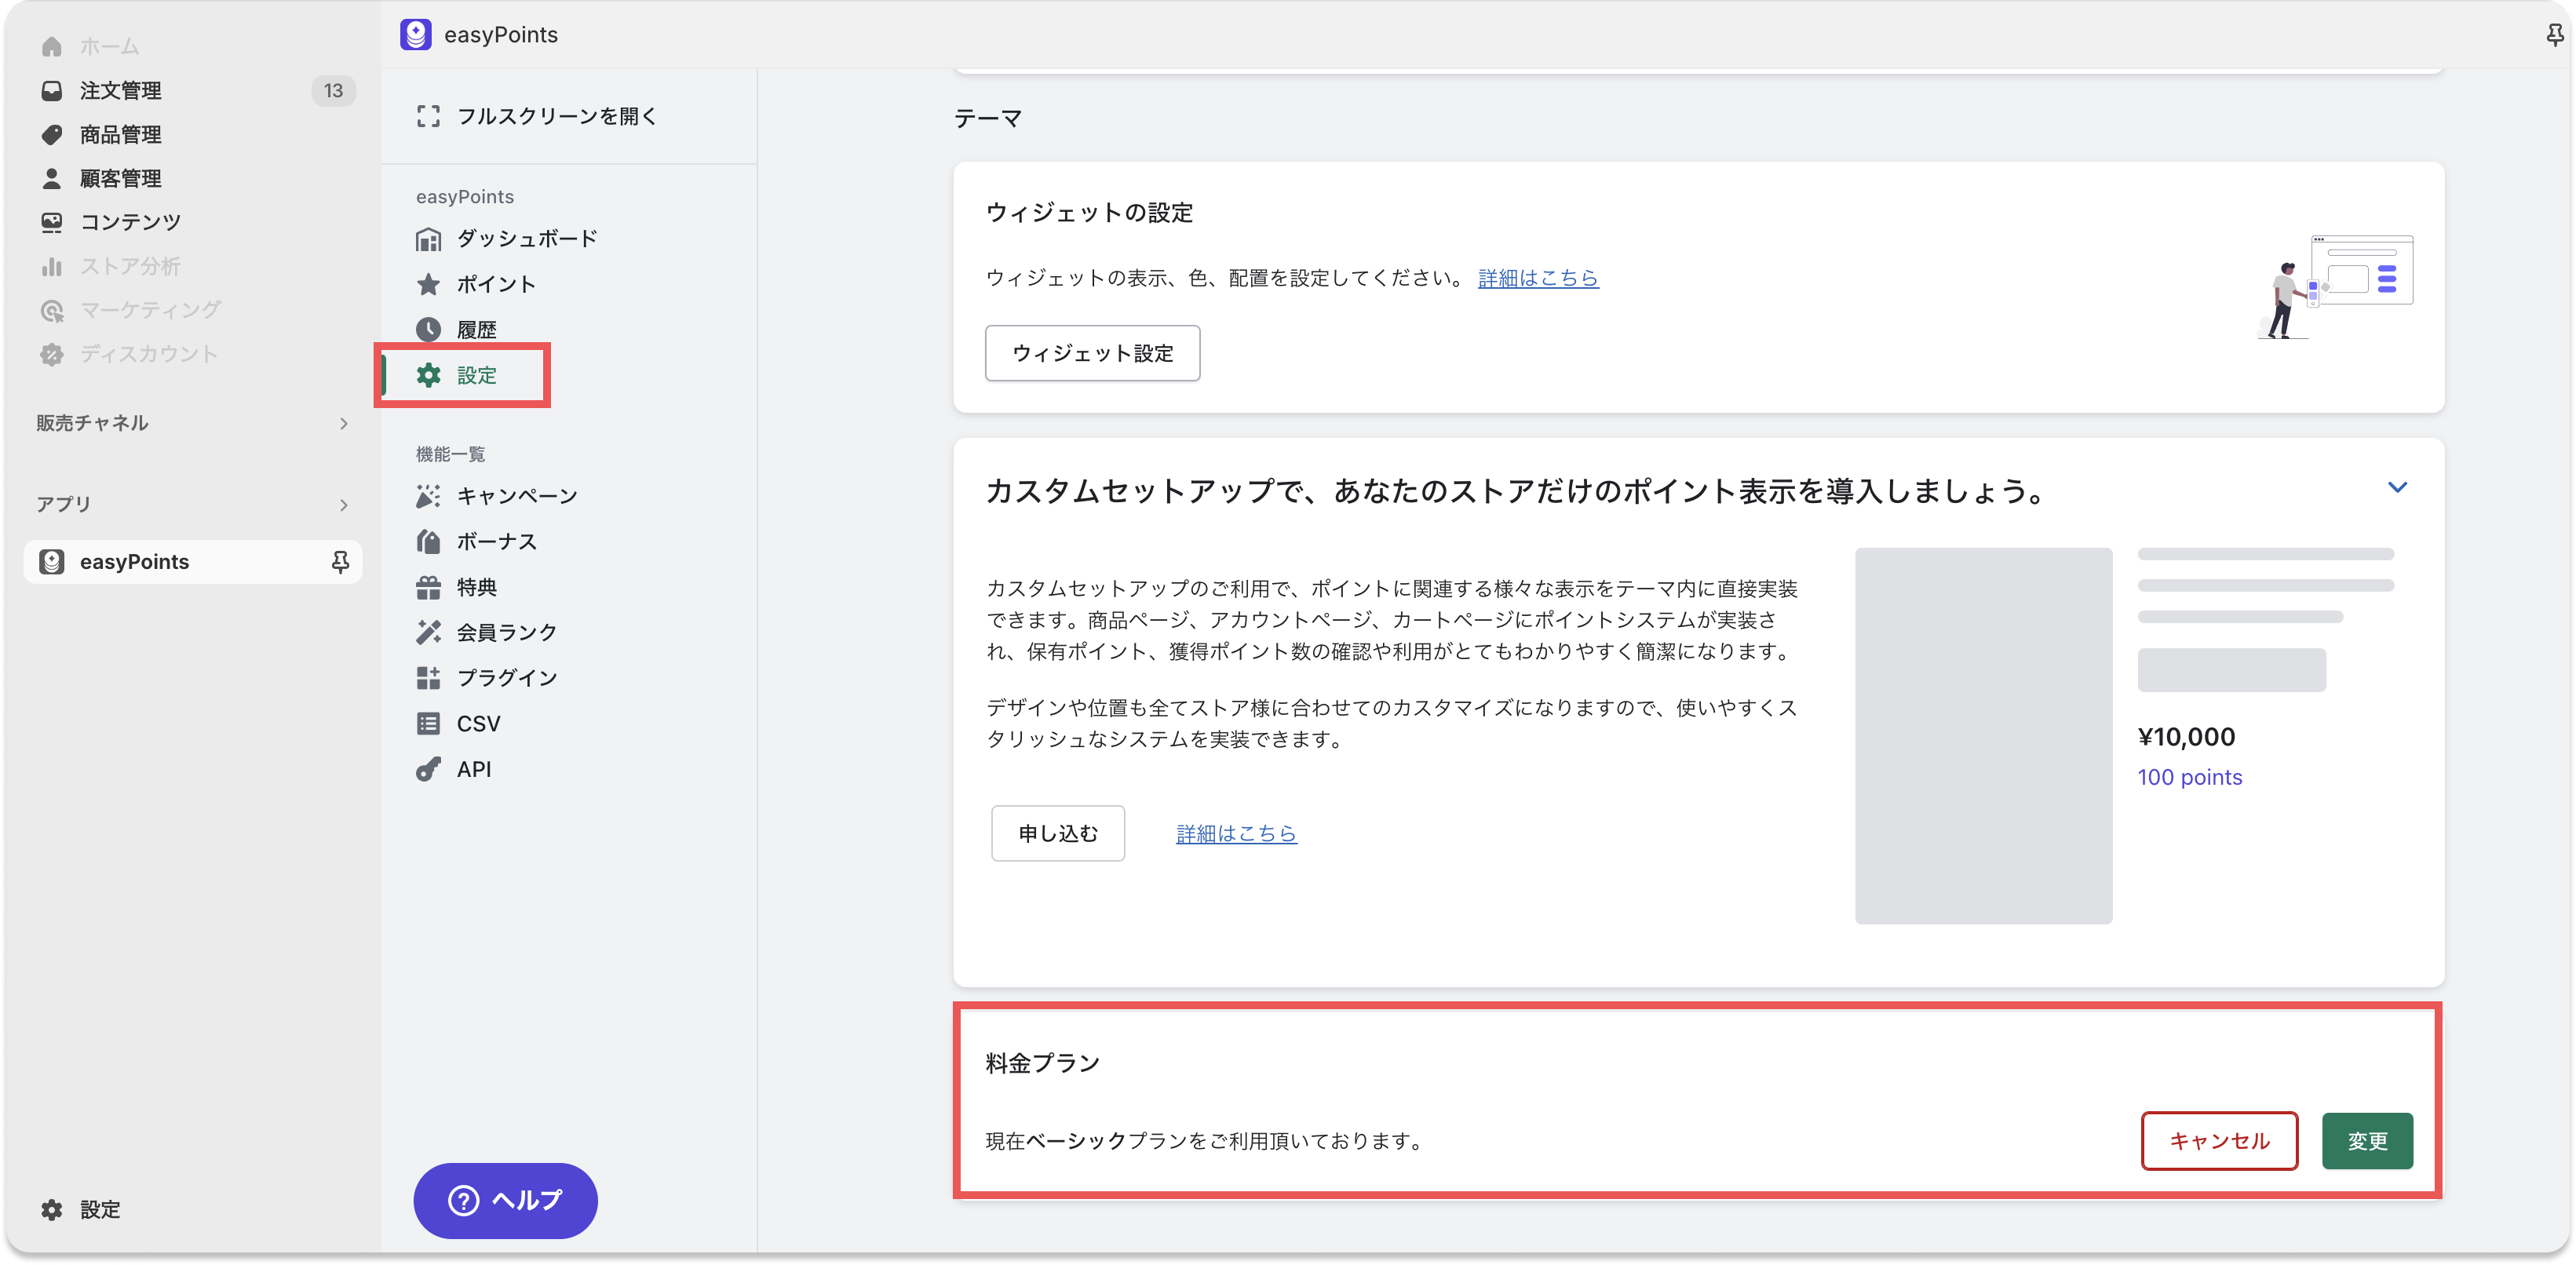Click the fullscreen open icon
This screenshot has height=1265, width=2576.
[428, 116]
